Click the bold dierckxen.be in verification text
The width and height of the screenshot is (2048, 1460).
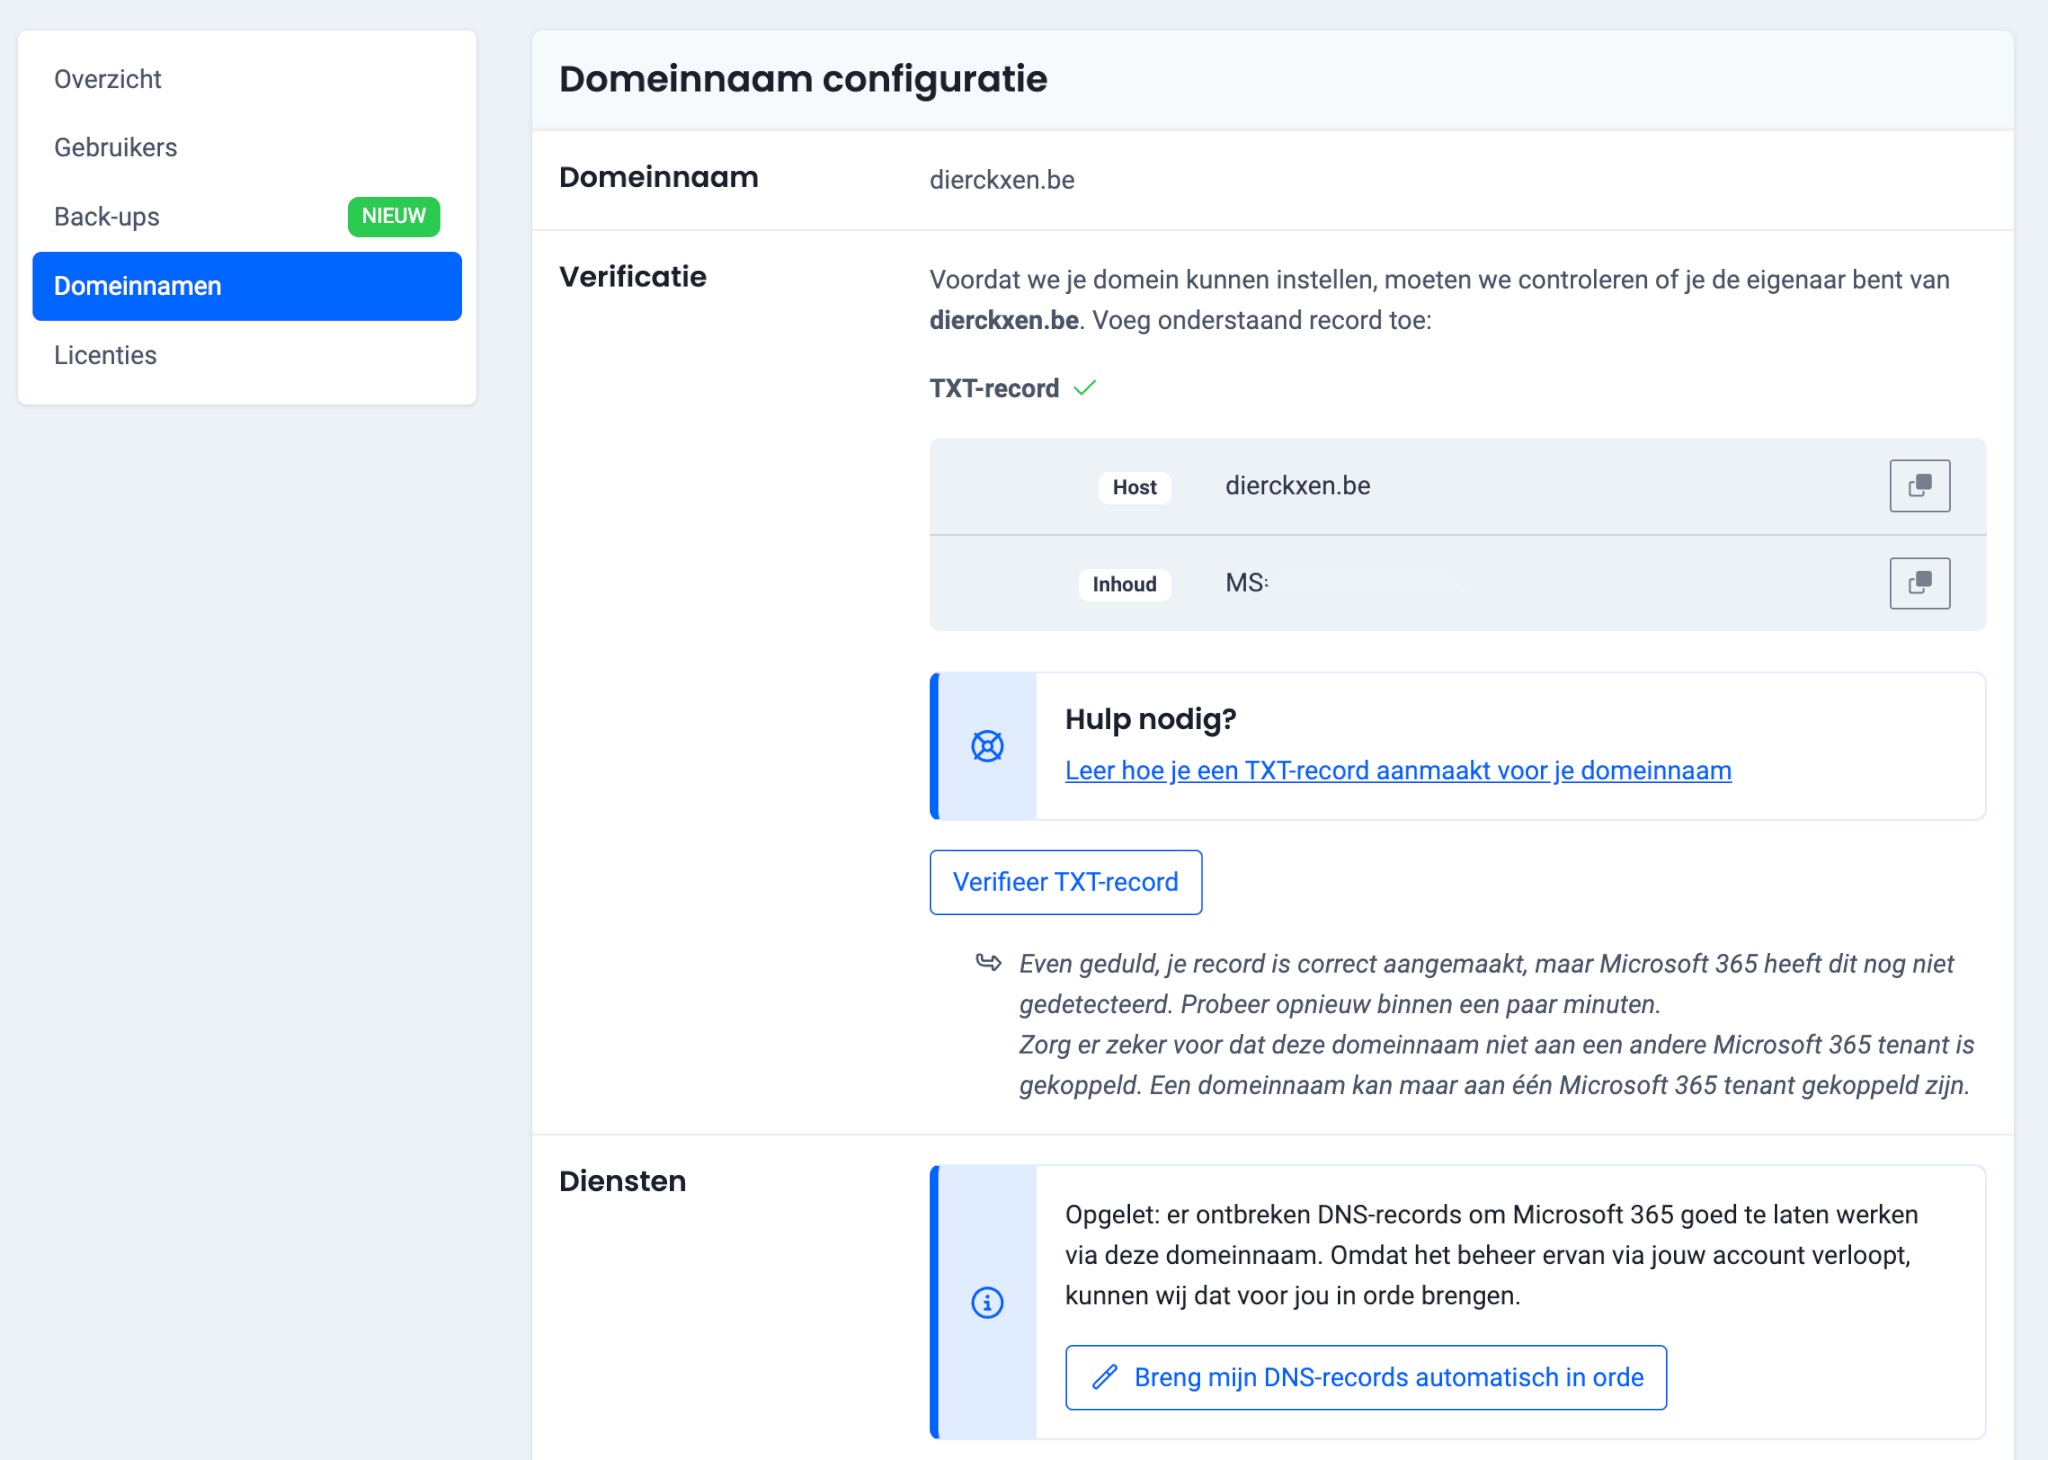pyautogui.click(x=1002, y=321)
